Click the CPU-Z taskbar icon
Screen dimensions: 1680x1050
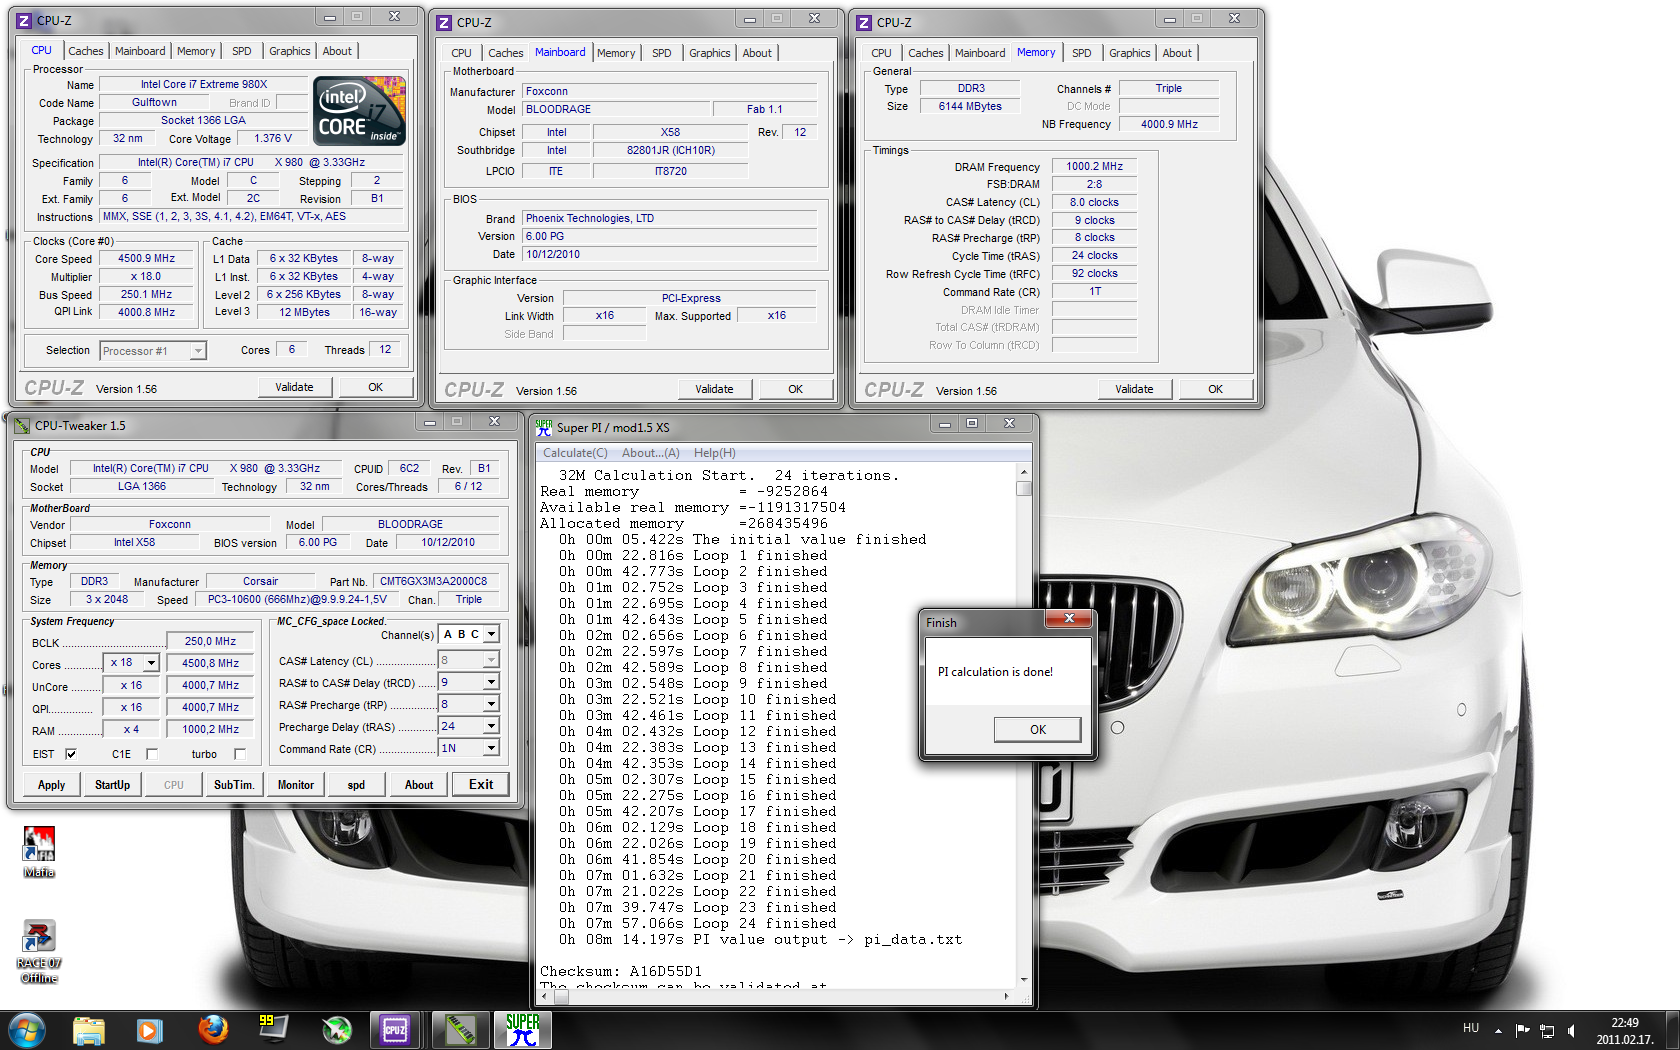coord(395,1029)
